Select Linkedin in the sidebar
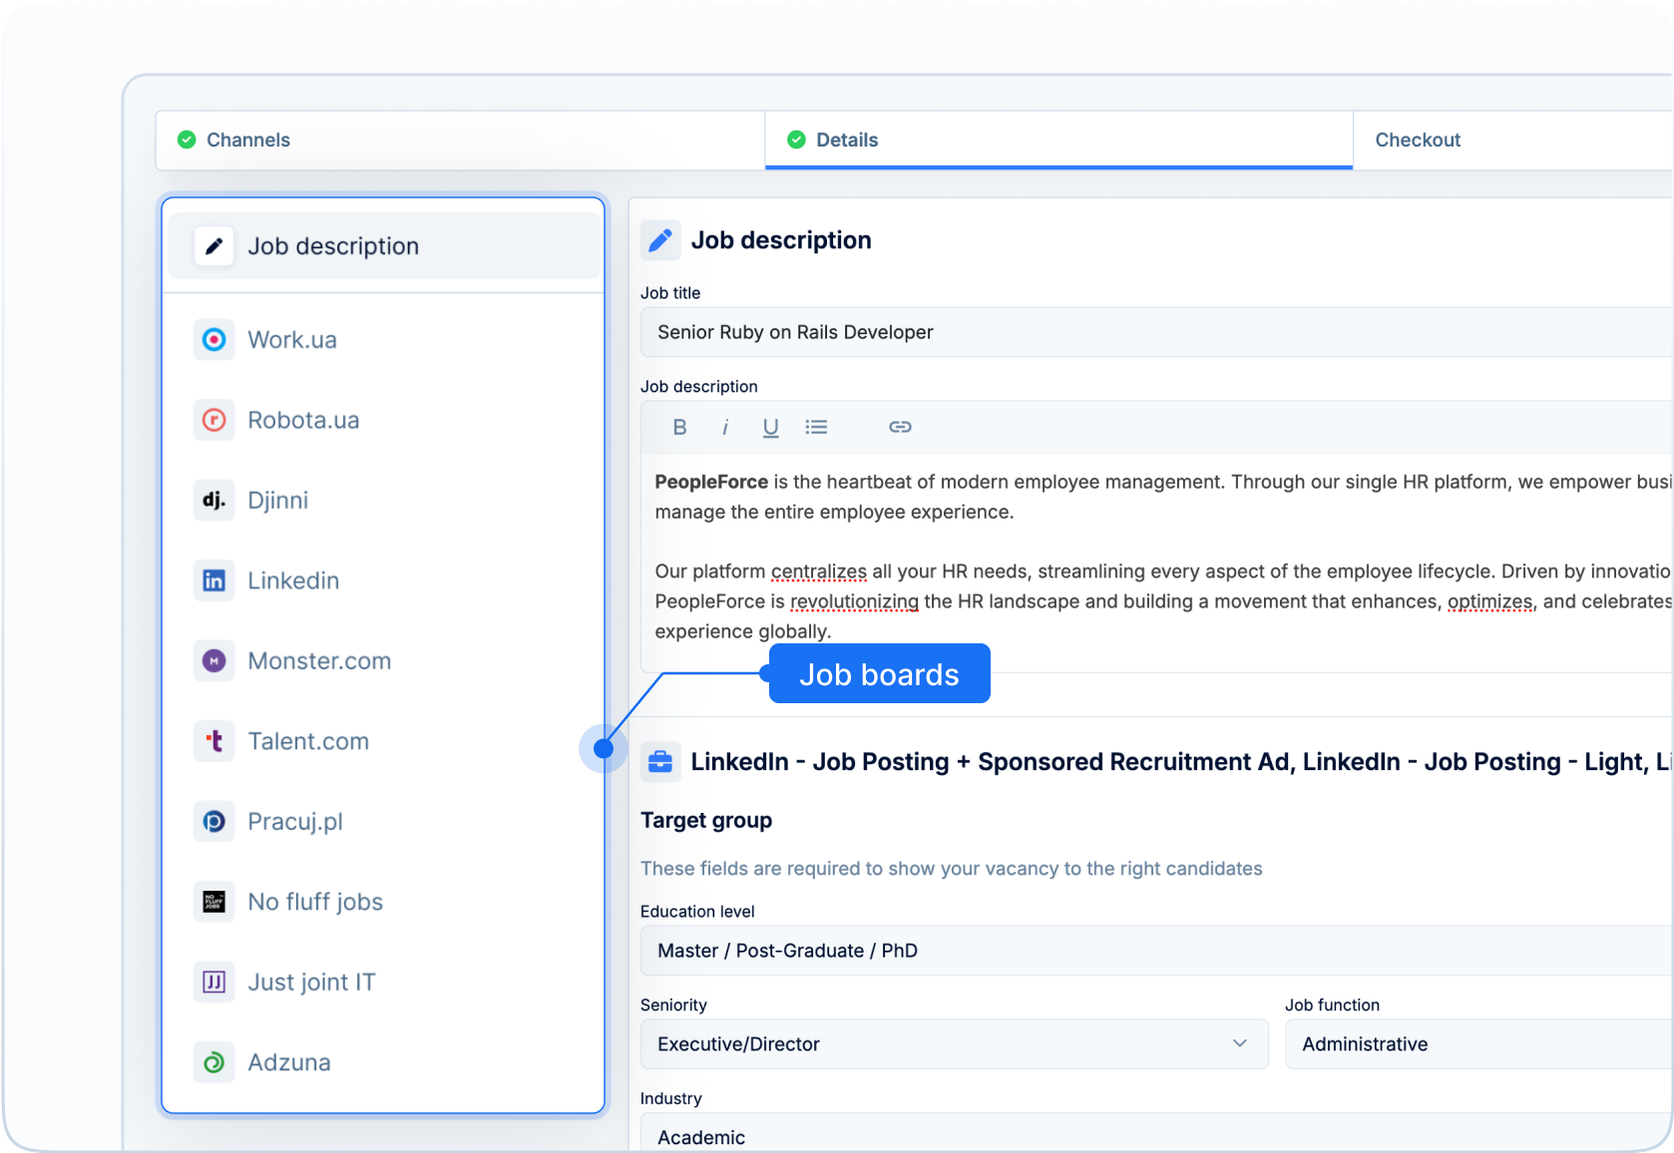1674x1153 pixels. (x=383, y=581)
